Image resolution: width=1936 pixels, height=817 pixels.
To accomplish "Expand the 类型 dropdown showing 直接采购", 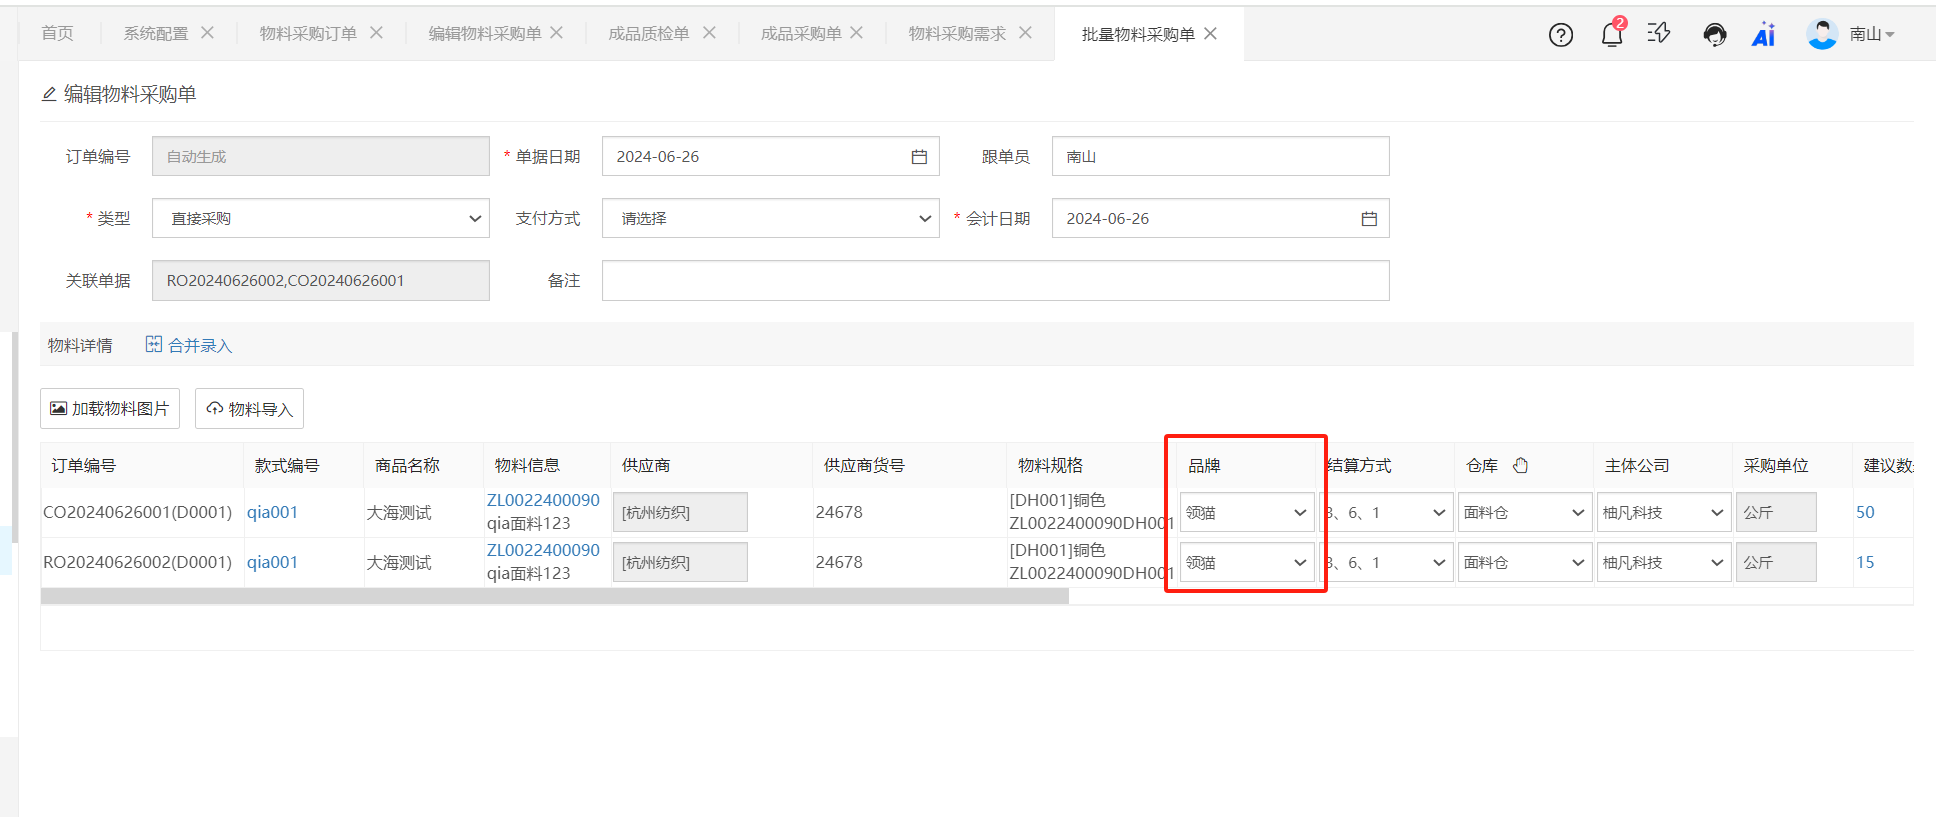I will pyautogui.click(x=320, y=219).
